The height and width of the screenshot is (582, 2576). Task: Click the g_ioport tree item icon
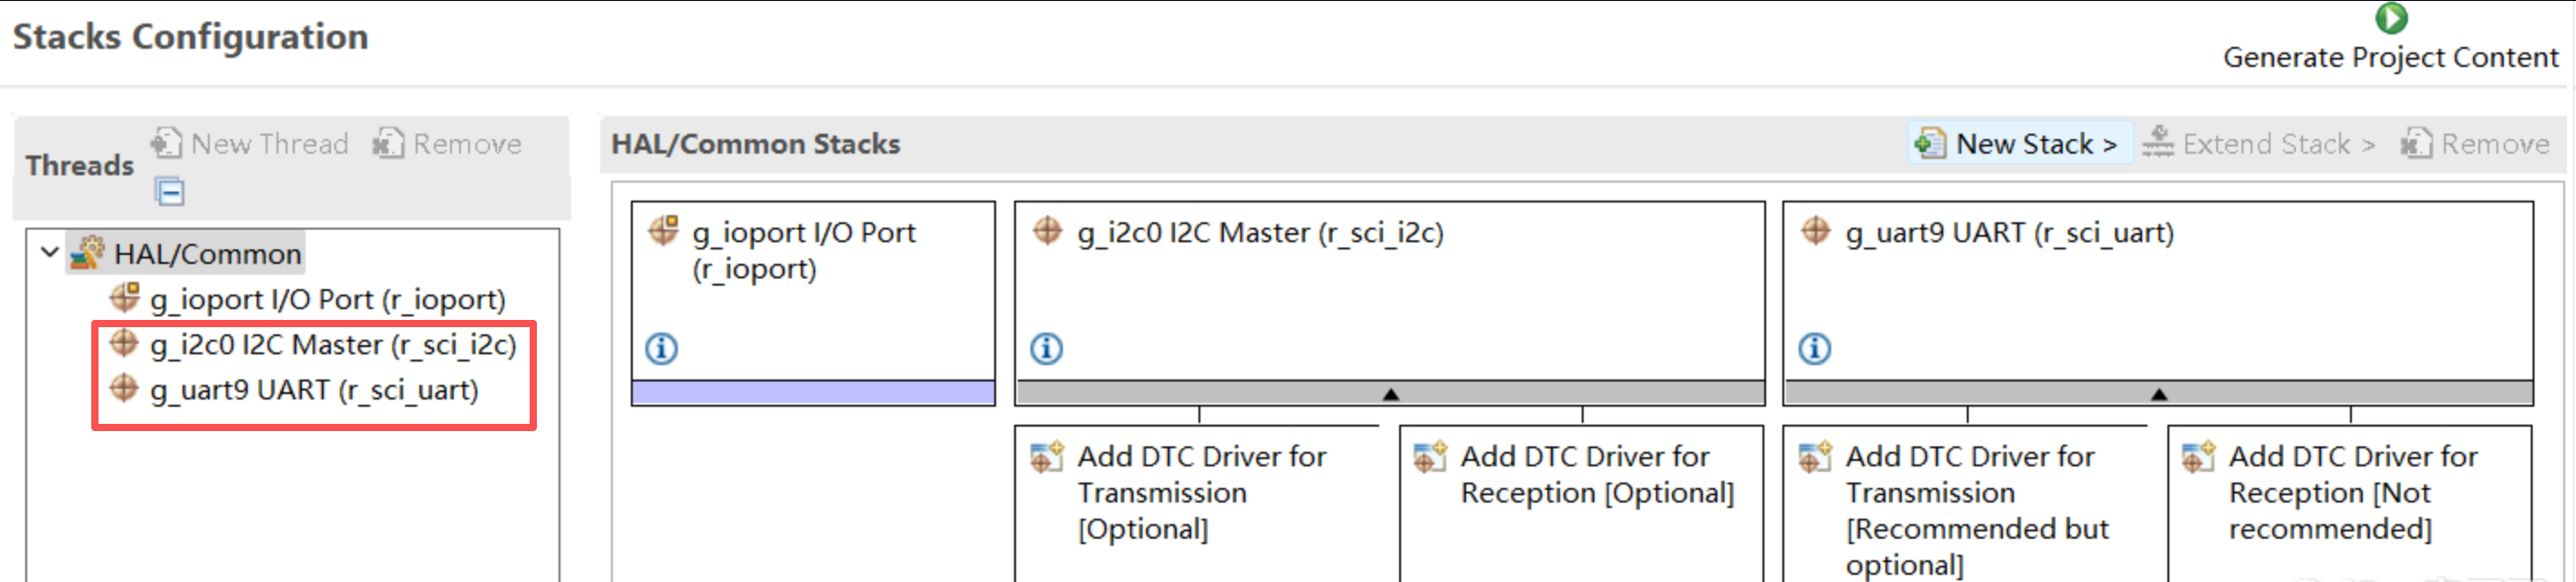pos(124,298)
